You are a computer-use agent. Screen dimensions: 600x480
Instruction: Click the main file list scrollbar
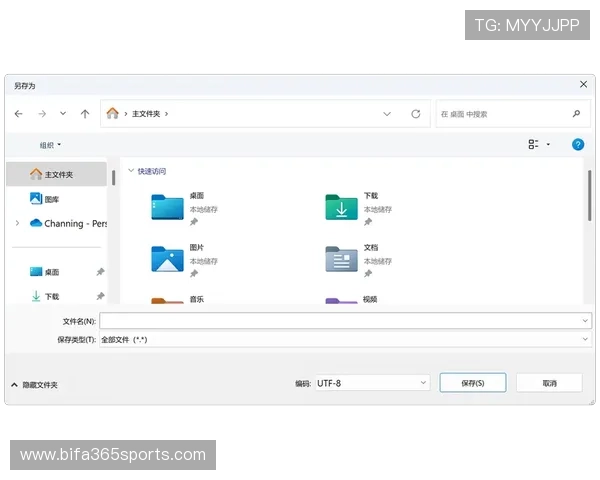tap(589, 195)
